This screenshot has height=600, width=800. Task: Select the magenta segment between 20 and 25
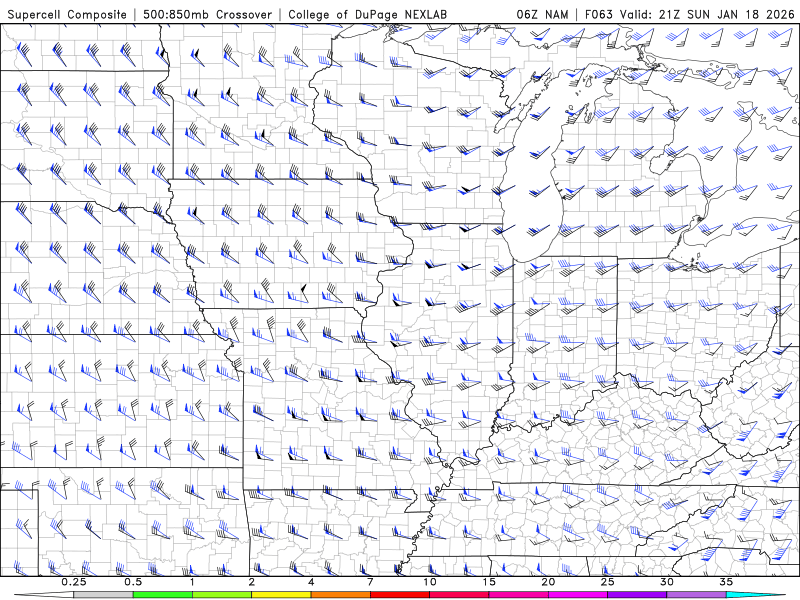click(x=578, y=595)
